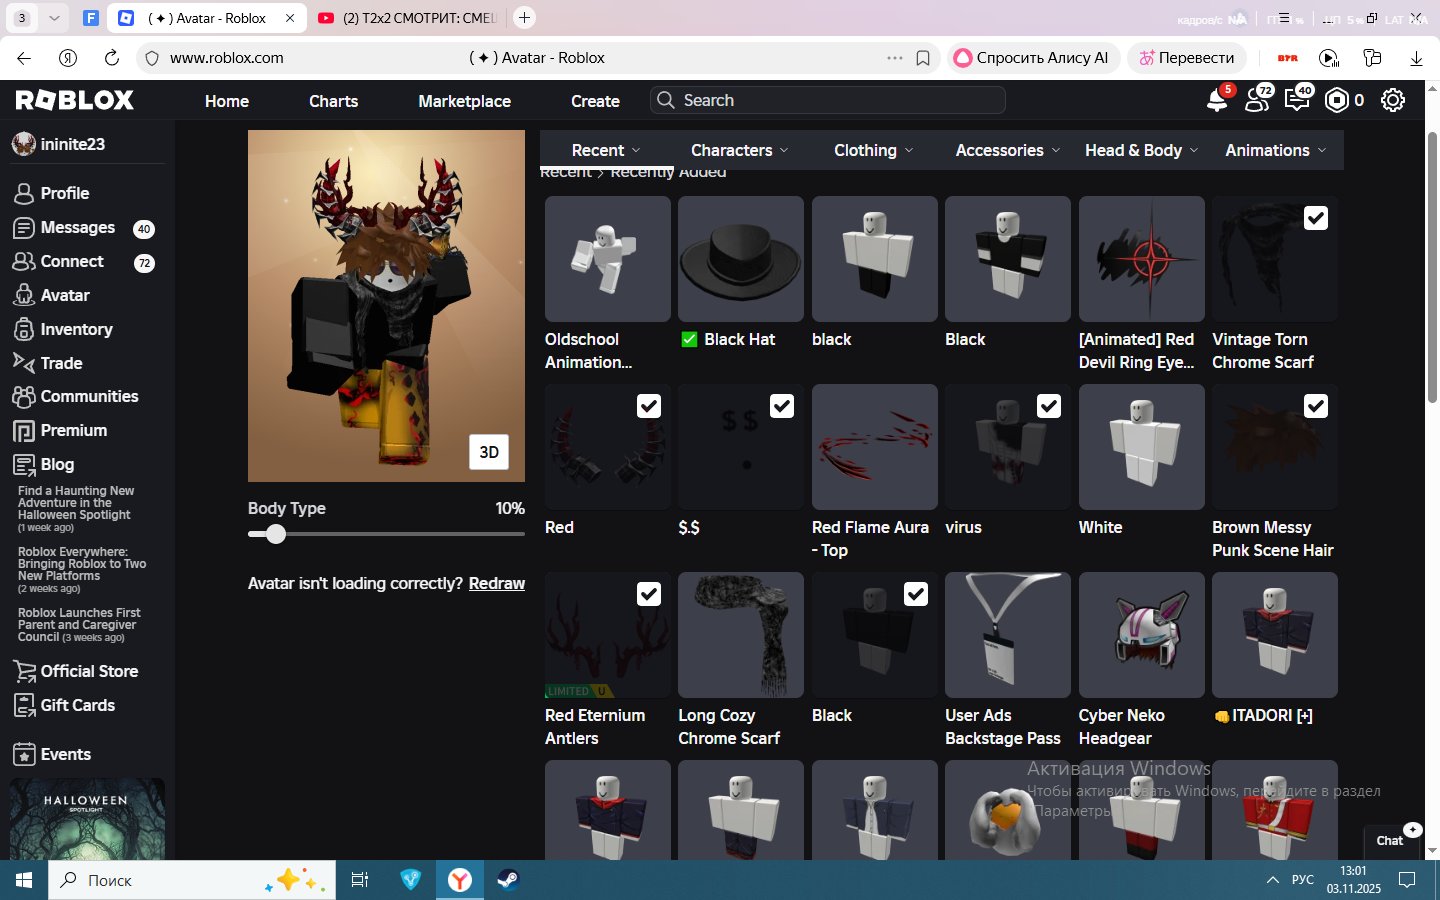Go to Home in top navigation
The width and height of the screenshot is (1440, 900).
[x=227, y=101]
